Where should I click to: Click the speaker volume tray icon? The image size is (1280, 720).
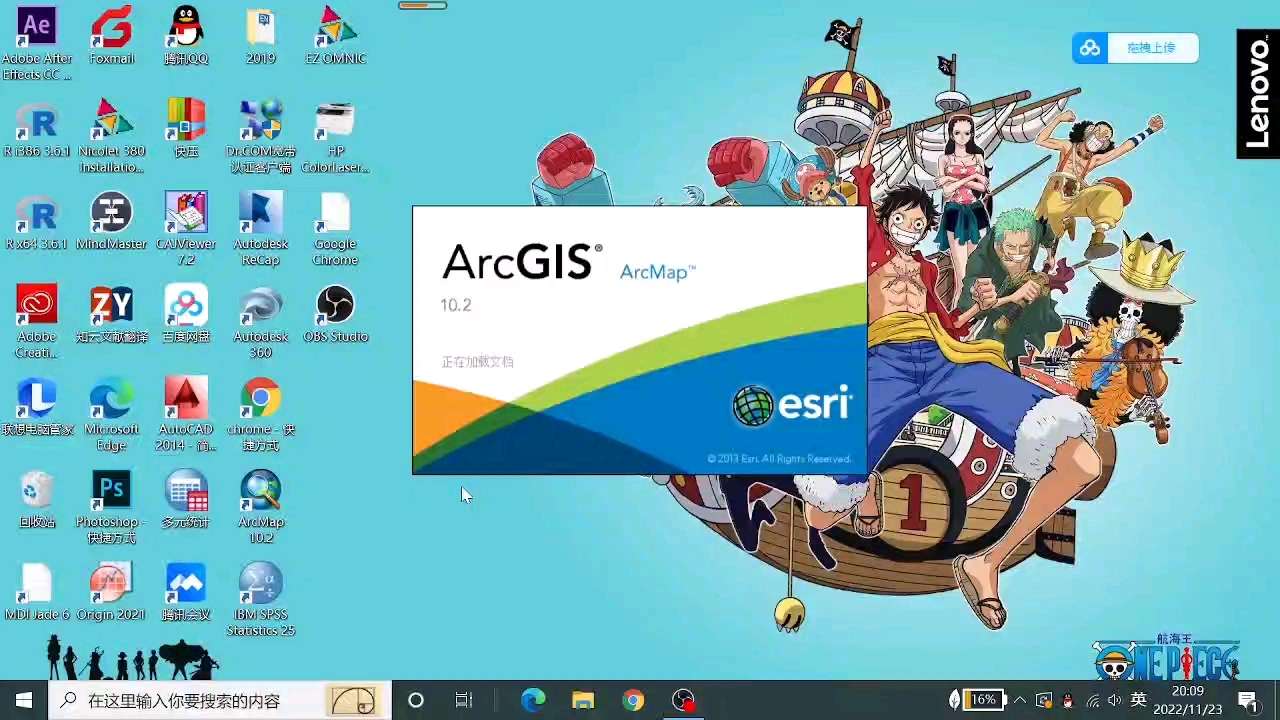pos(1114,700)
